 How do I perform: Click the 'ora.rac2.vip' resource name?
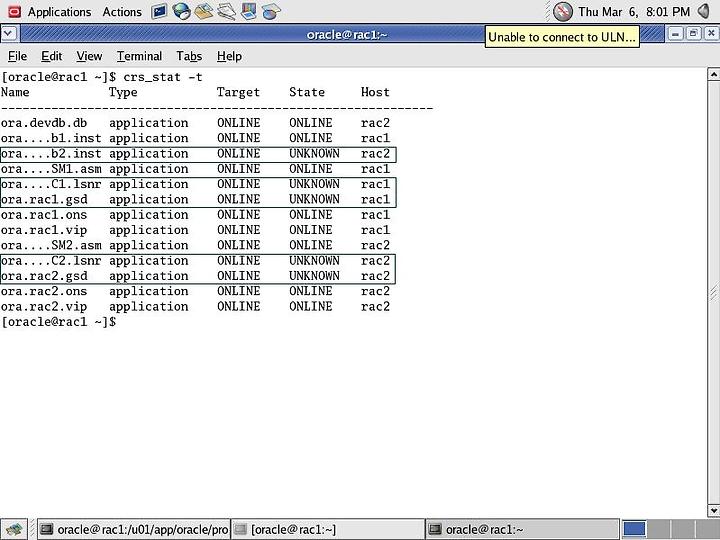pyautogui.click(x=44, y=307)
